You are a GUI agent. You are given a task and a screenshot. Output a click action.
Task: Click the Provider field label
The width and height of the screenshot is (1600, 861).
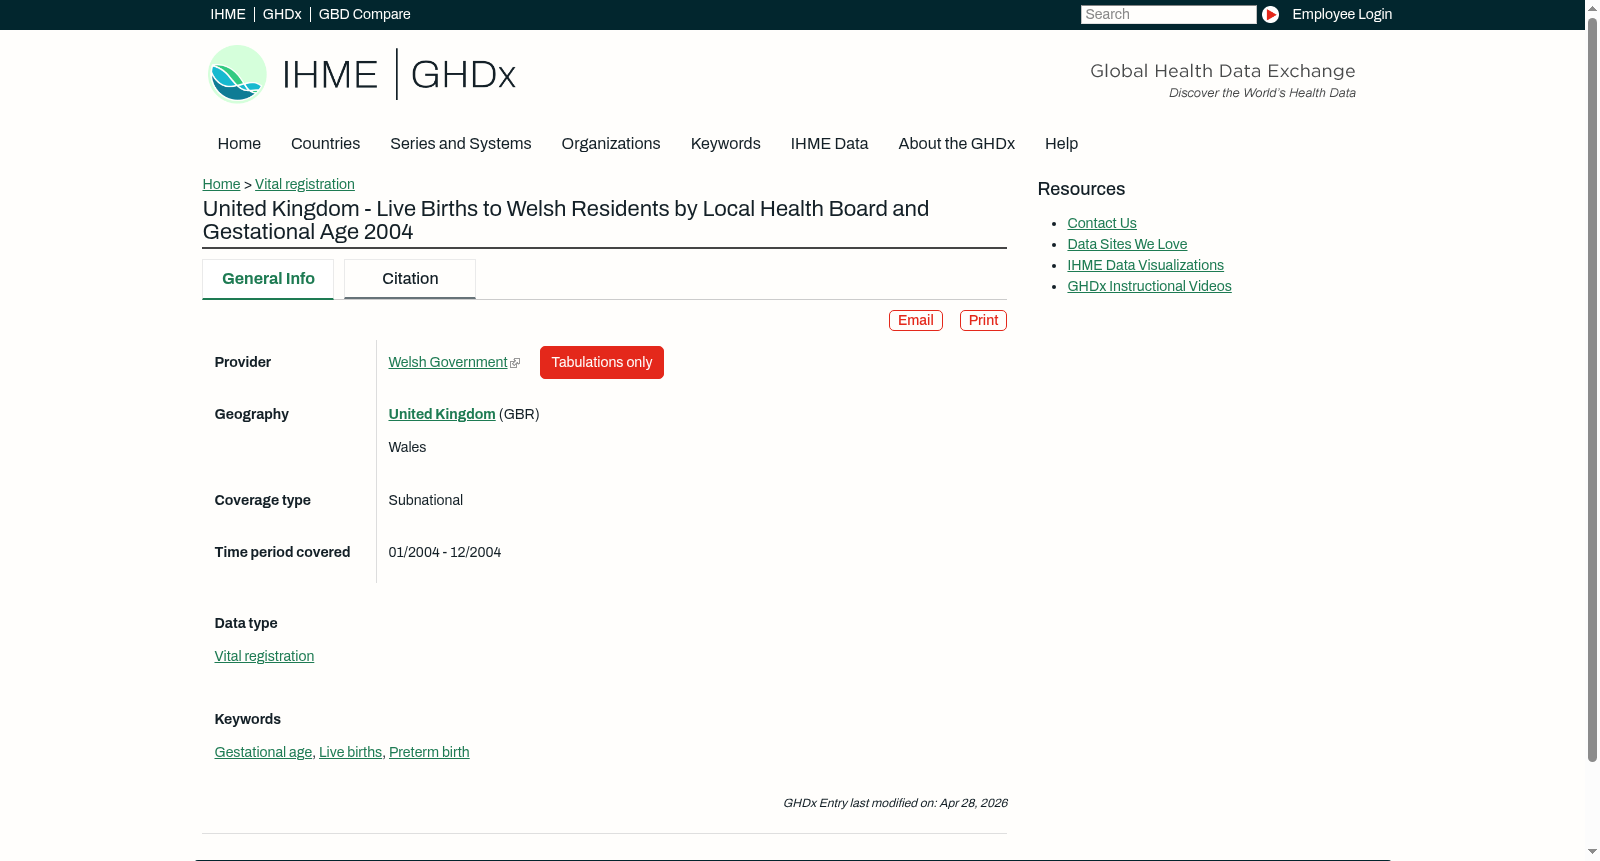coord(243,362)
